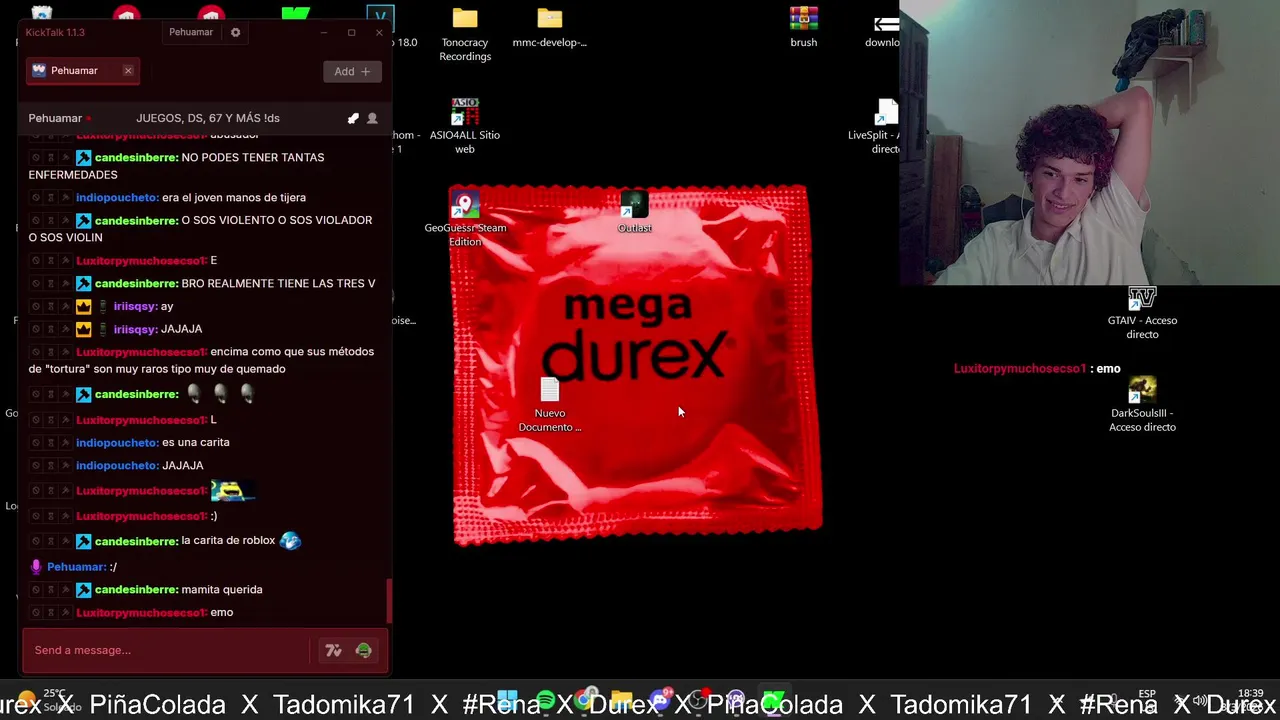Open the chatters list person icon
1280x720 pixels.
point(372,118)
